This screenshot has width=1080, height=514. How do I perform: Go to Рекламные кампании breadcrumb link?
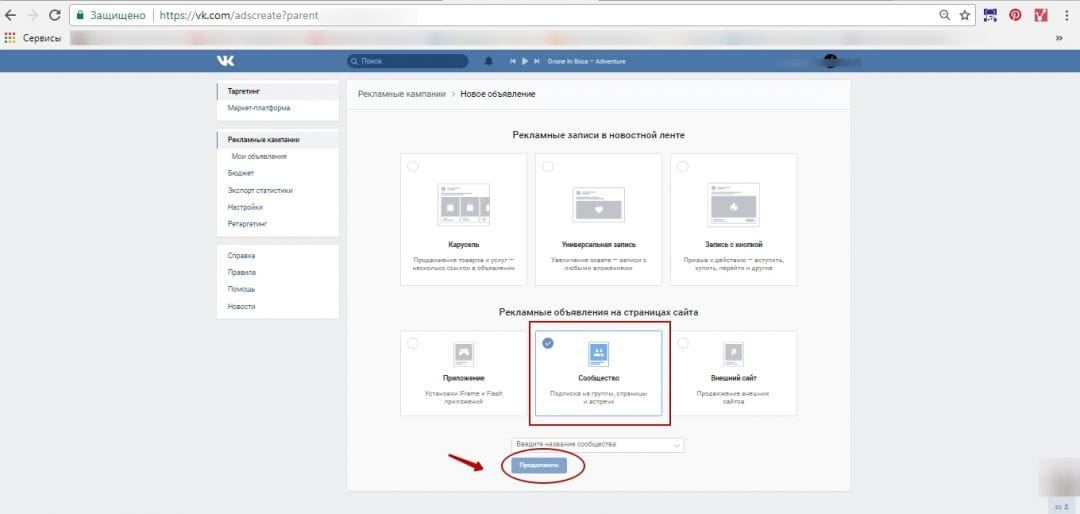pos(402,94)
